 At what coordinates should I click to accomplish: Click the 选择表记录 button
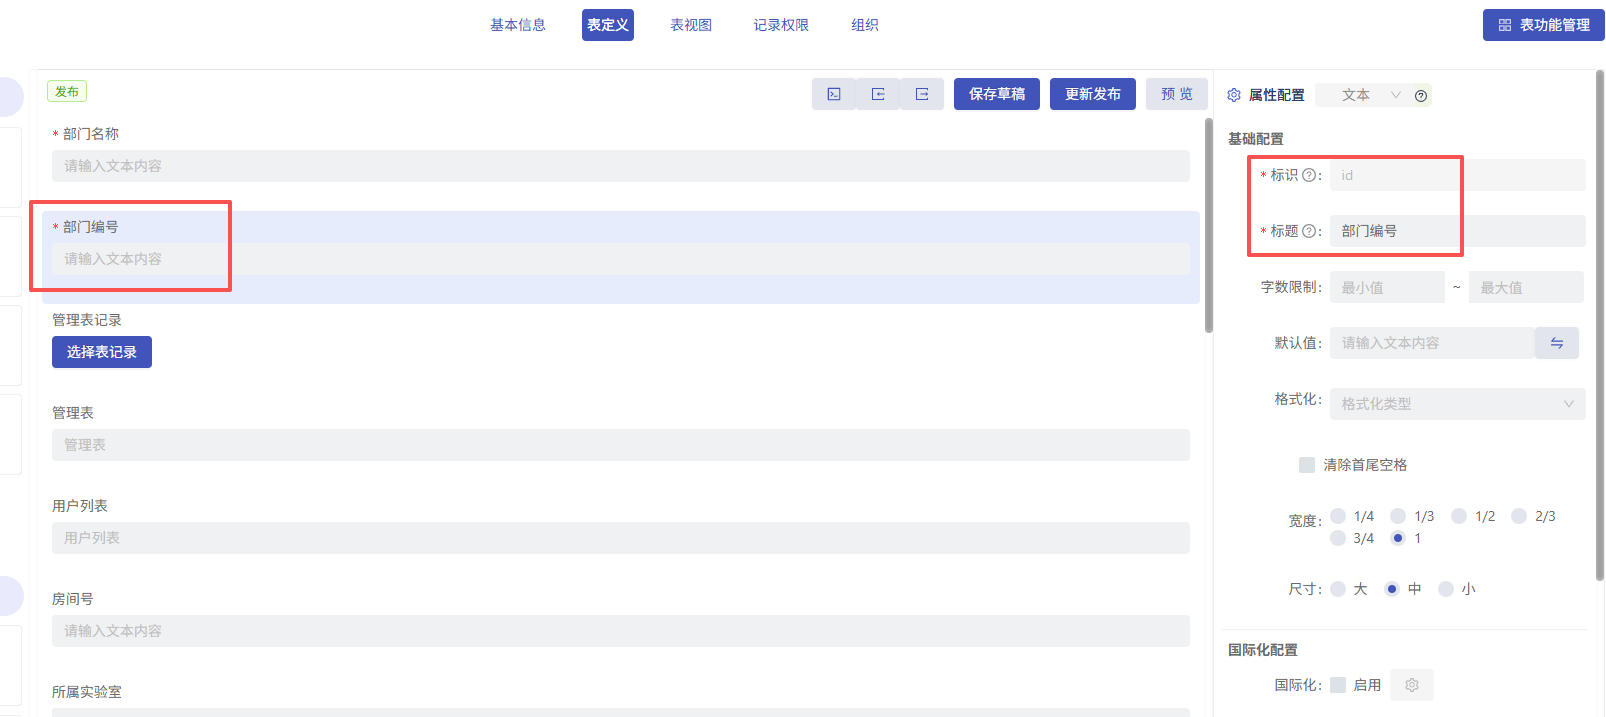pos(102,352)
